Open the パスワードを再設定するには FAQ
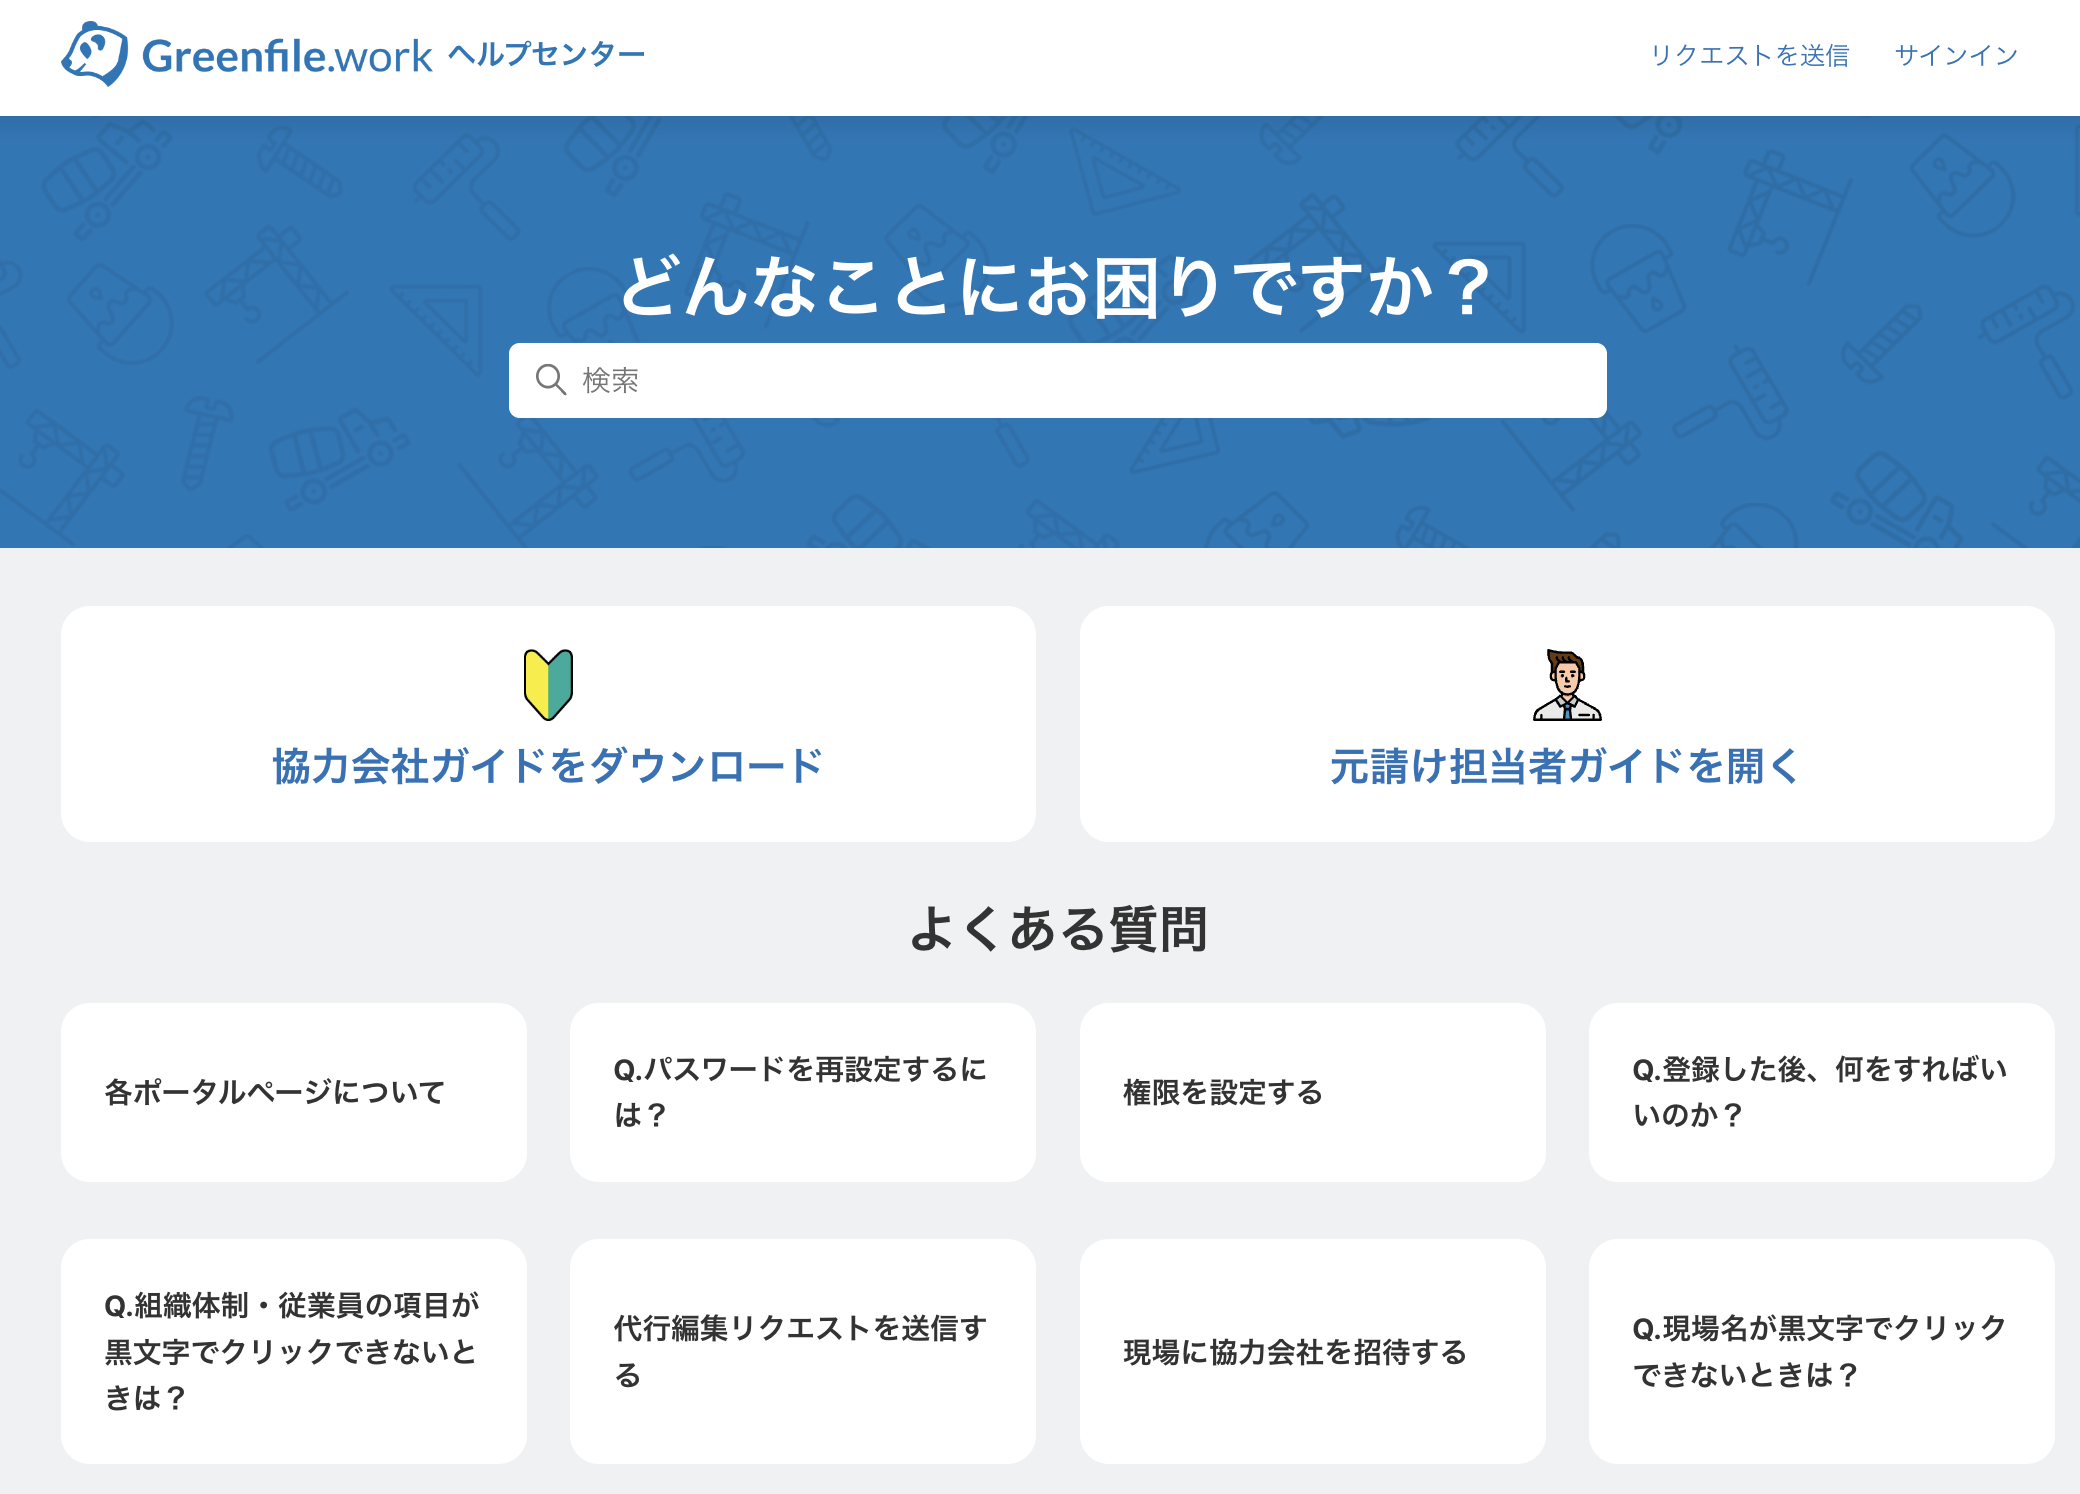Viewport: 2080px width, 1494px height. click(801, 1093)
